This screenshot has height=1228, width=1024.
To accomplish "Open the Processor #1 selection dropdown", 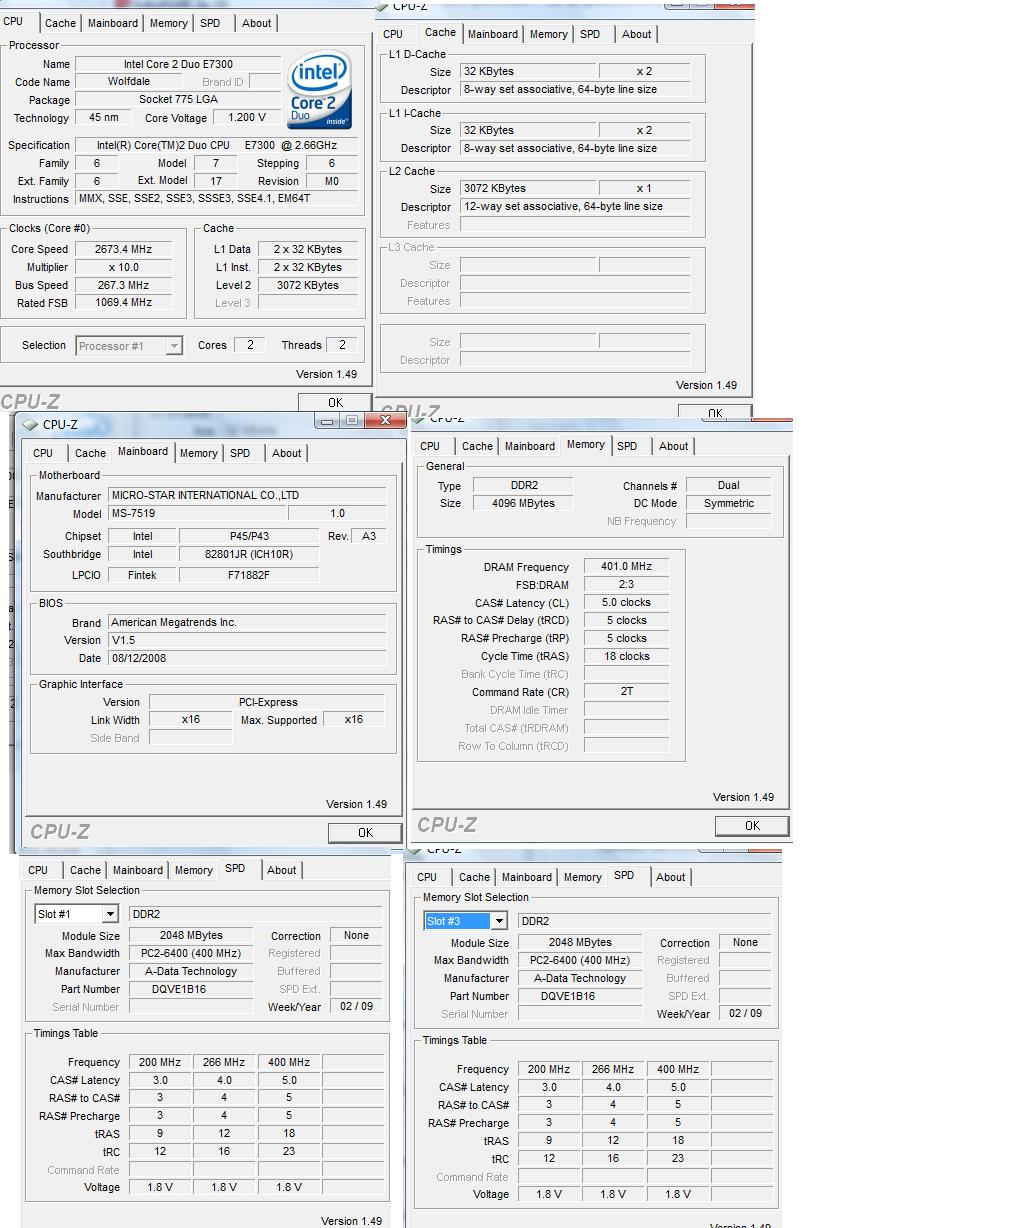I will coord(129,346).
